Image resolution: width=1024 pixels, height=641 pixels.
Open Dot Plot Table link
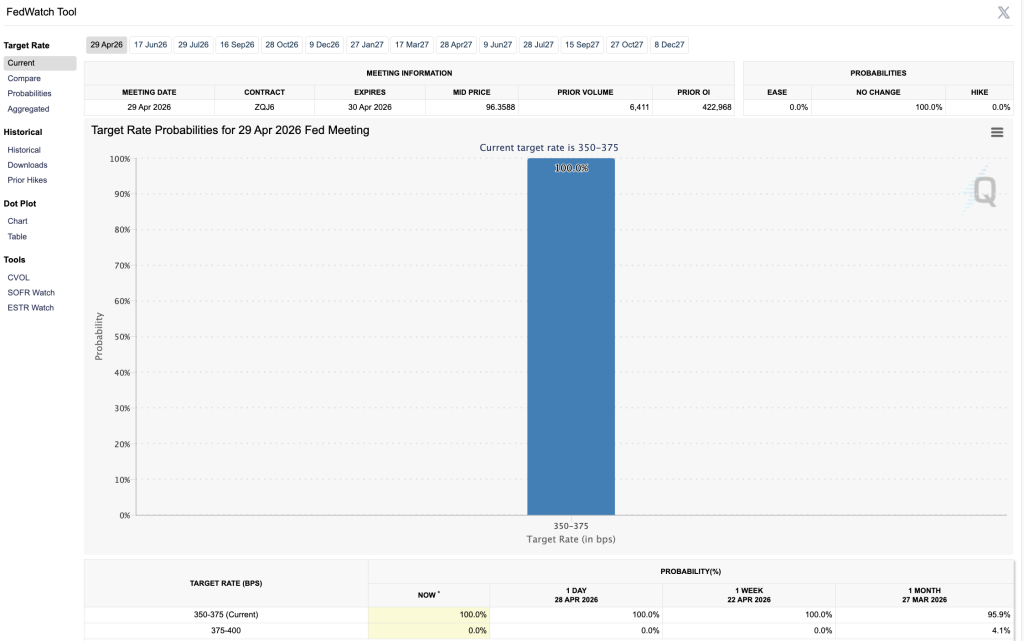click(x=17, y=237)
